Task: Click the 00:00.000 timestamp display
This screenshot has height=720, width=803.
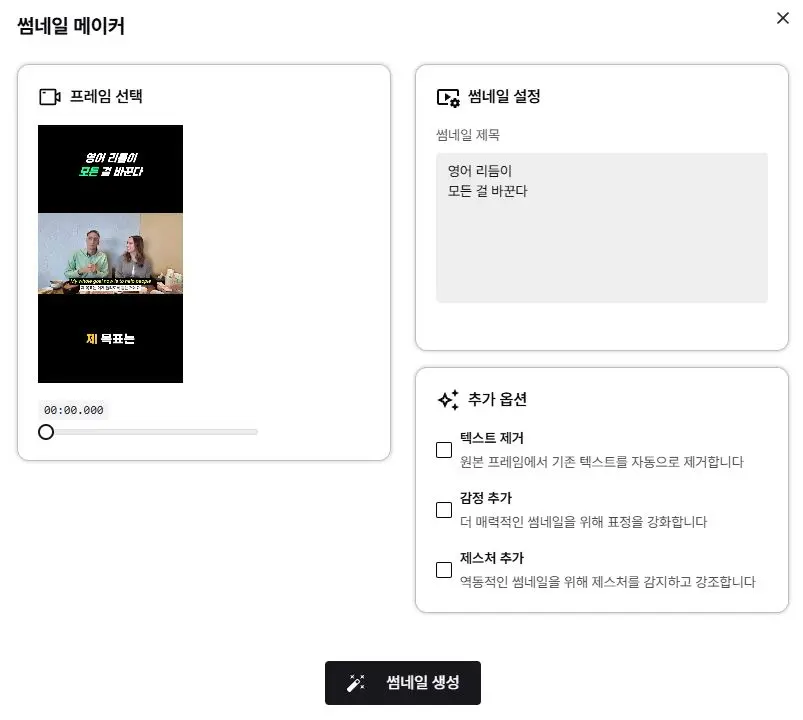Action: pyautogui.click(x=73, y=410)
